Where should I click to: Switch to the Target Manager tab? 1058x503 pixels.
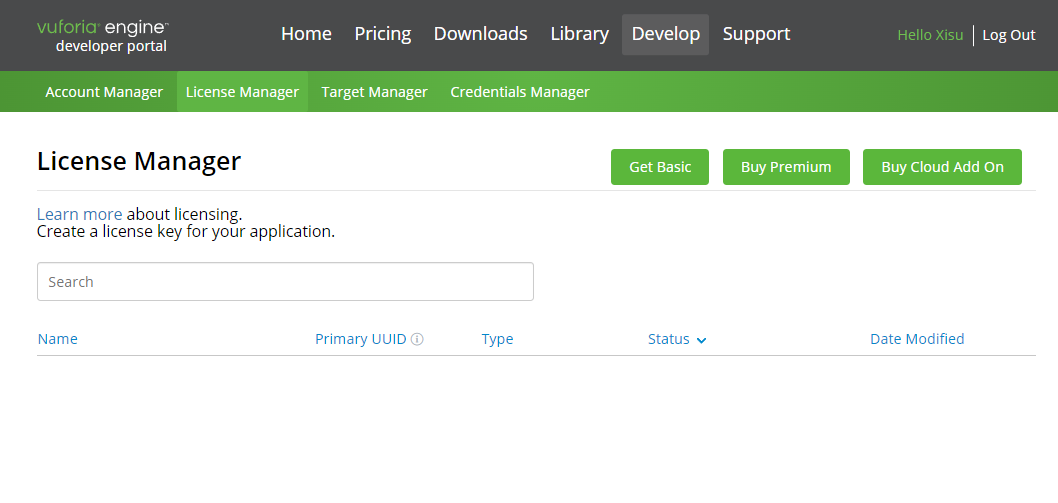point(374,92)
